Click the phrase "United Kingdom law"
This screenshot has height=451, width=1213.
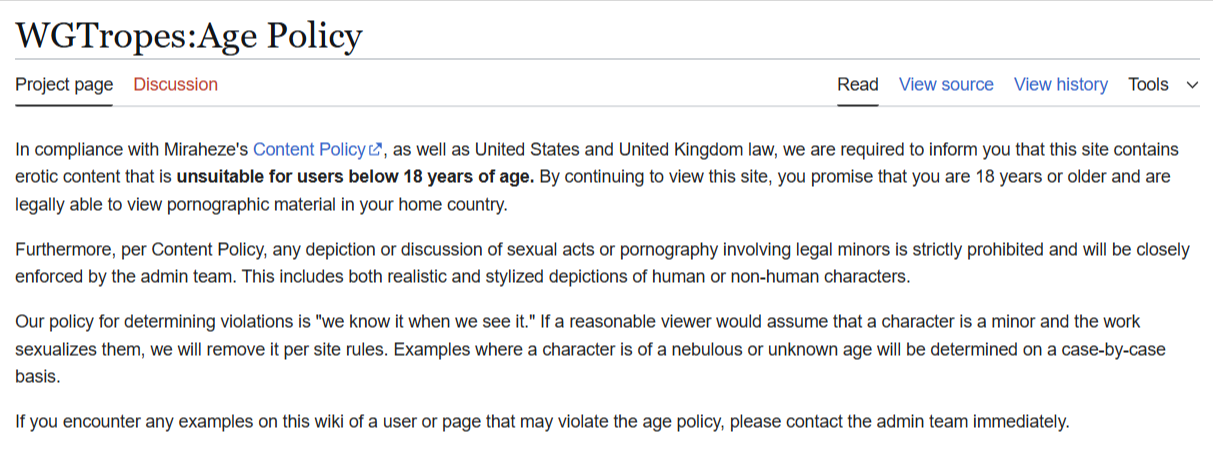[694, 150]
